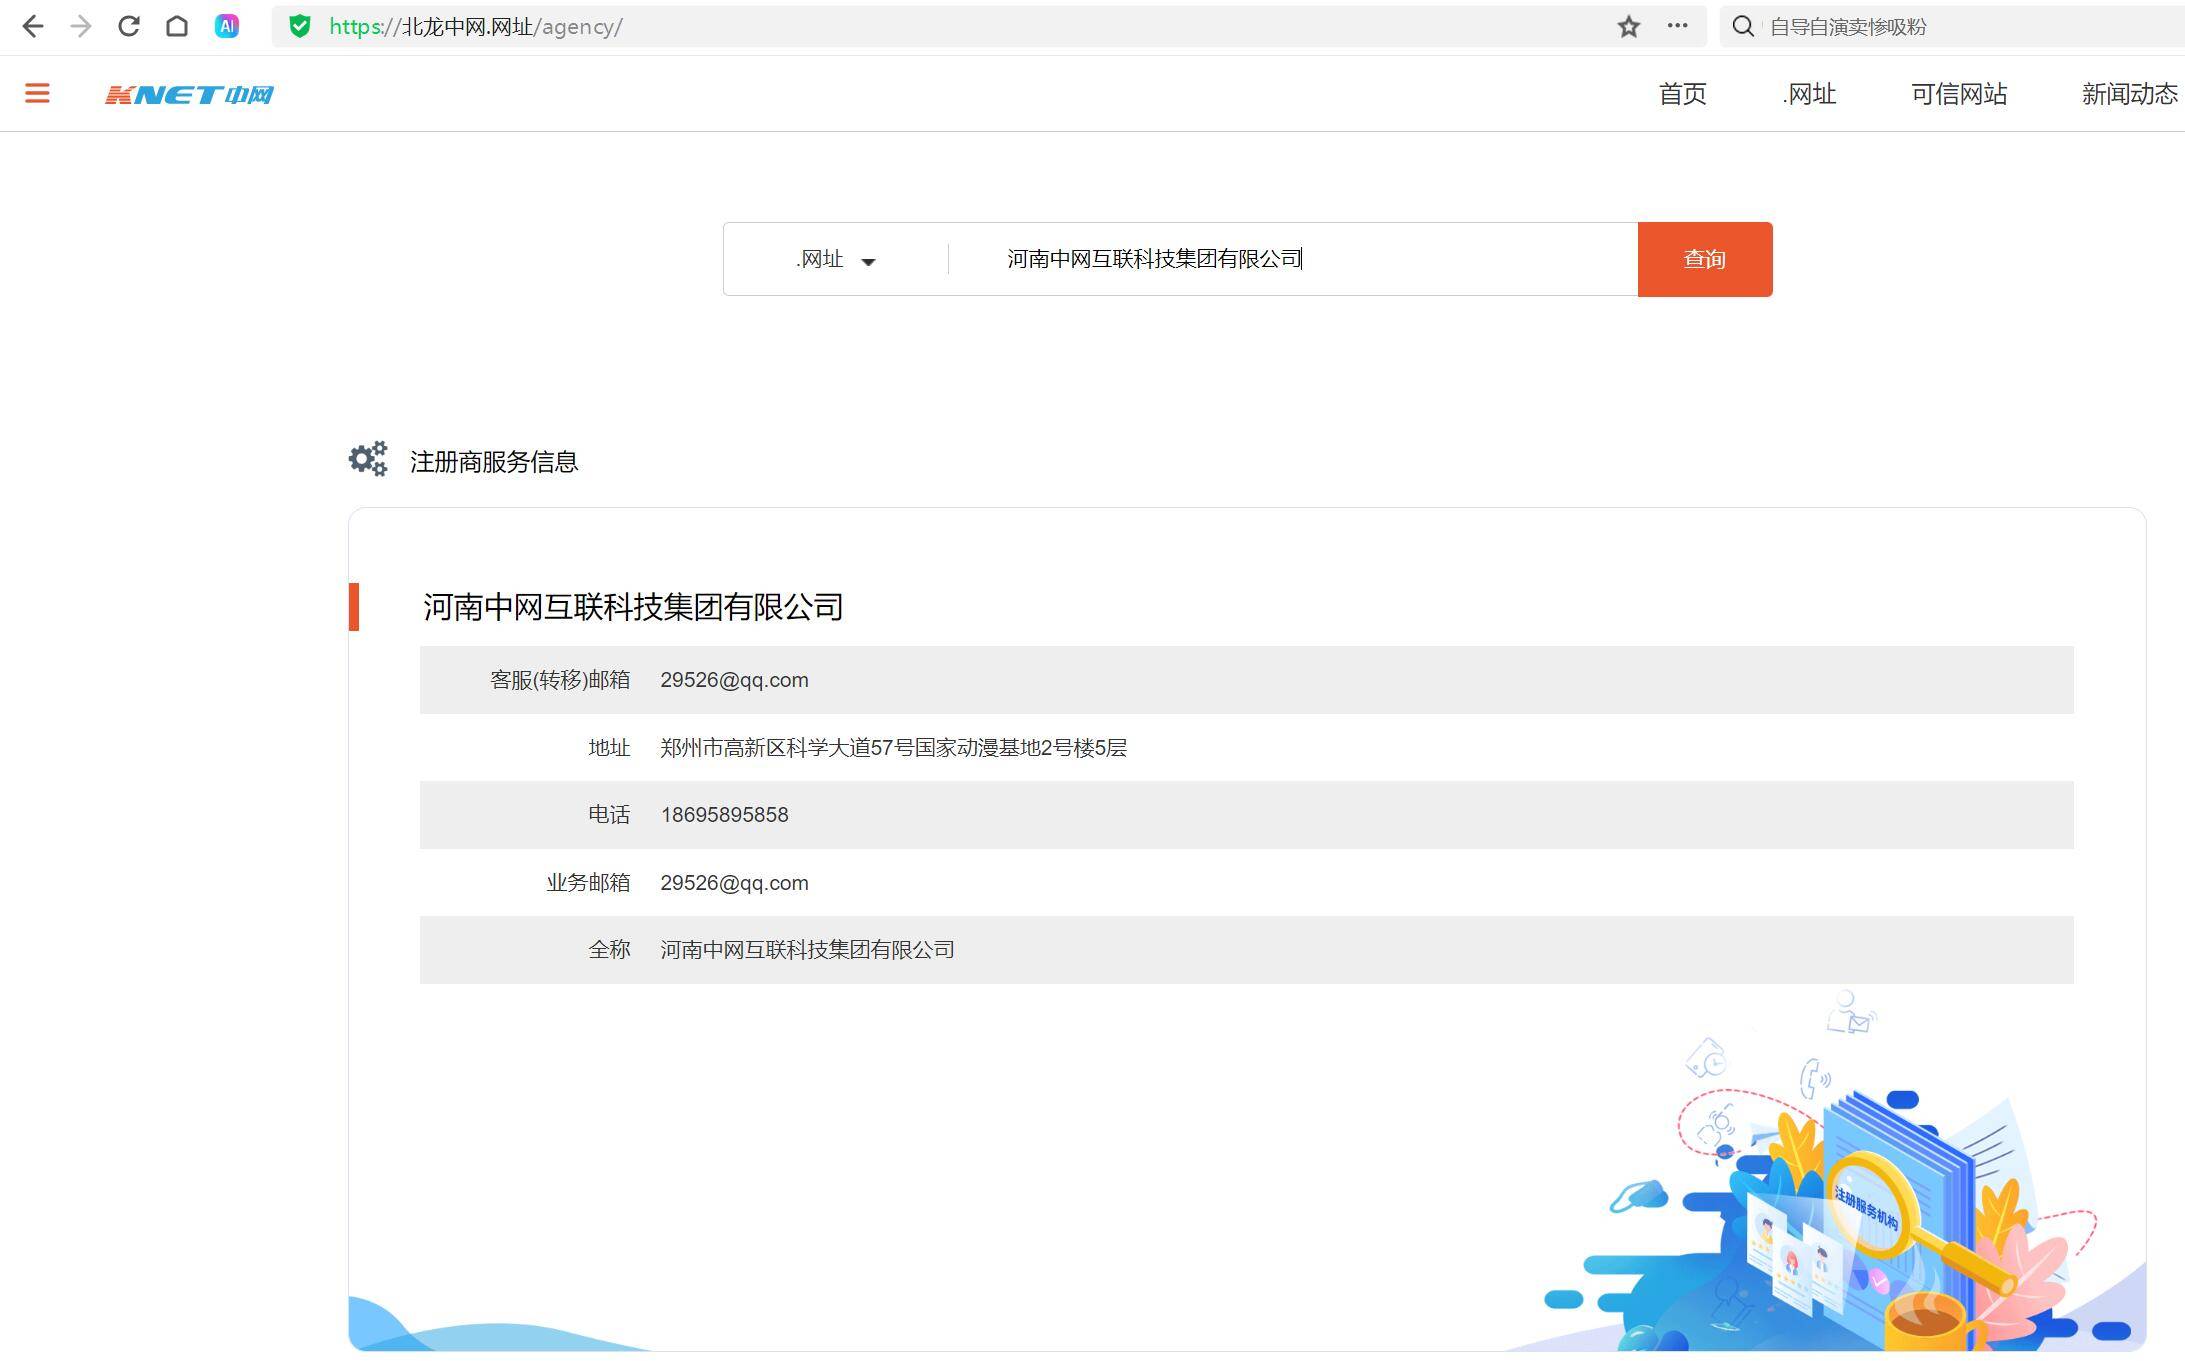Click the 业务邮箱 label
This screenshot has width=2185, height=1361.
pos(588,883)
